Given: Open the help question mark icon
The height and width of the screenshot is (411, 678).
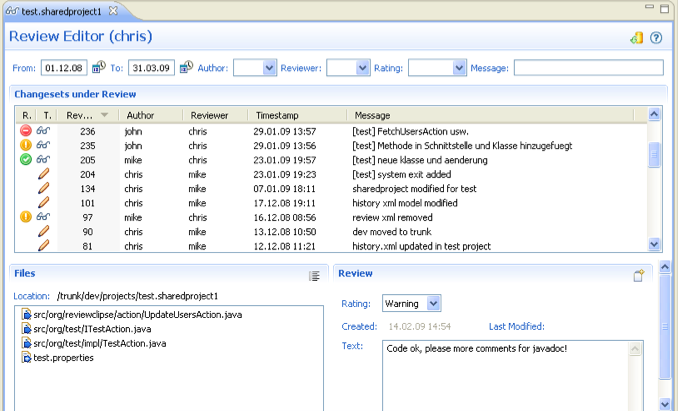Looking at the screenshot, I should 656,38.
